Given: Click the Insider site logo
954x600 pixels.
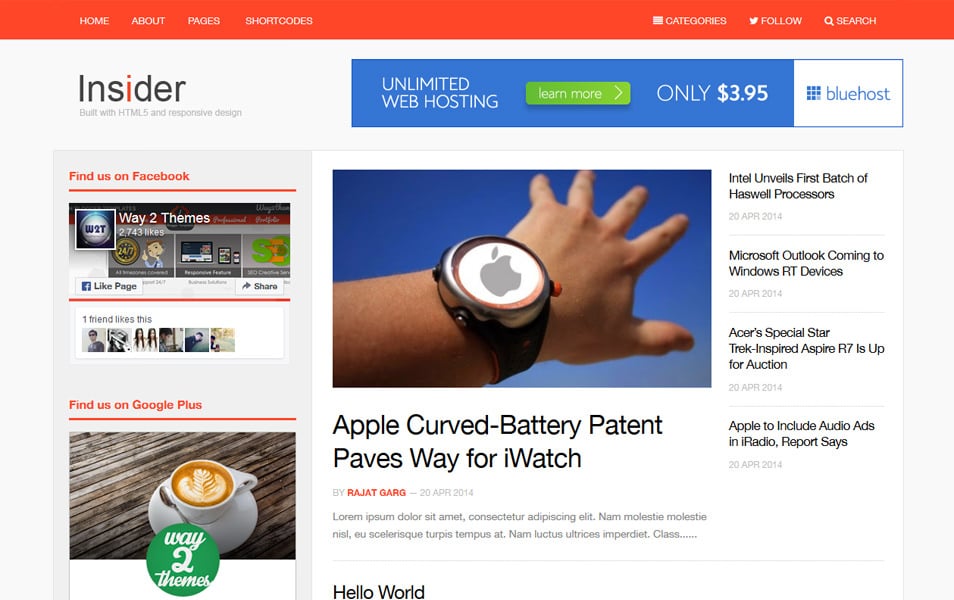Looking at the screenshot, I should tap(131, 89).
